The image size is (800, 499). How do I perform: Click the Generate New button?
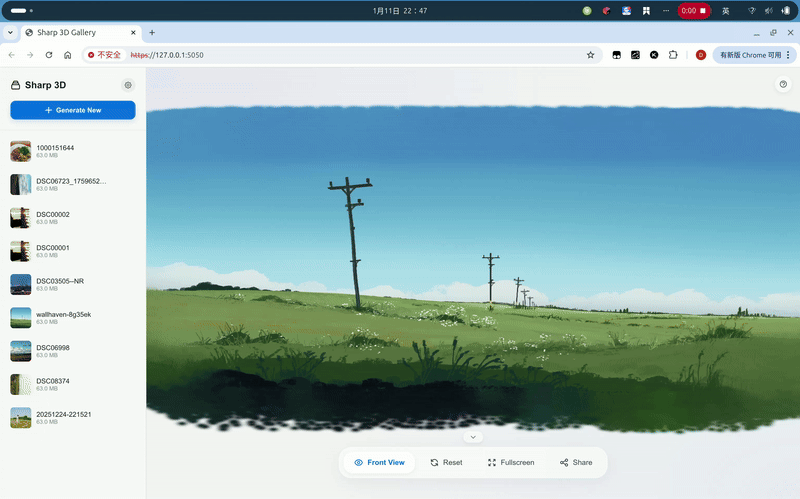[x=73, y=110]
